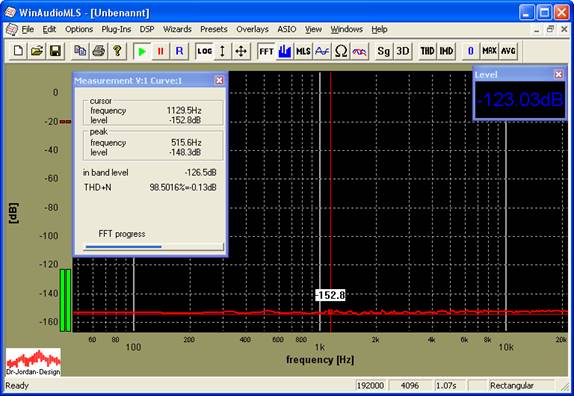
Task: Click the Omega impedance icon
Action: pyautogui.click(x=340, y=51)
